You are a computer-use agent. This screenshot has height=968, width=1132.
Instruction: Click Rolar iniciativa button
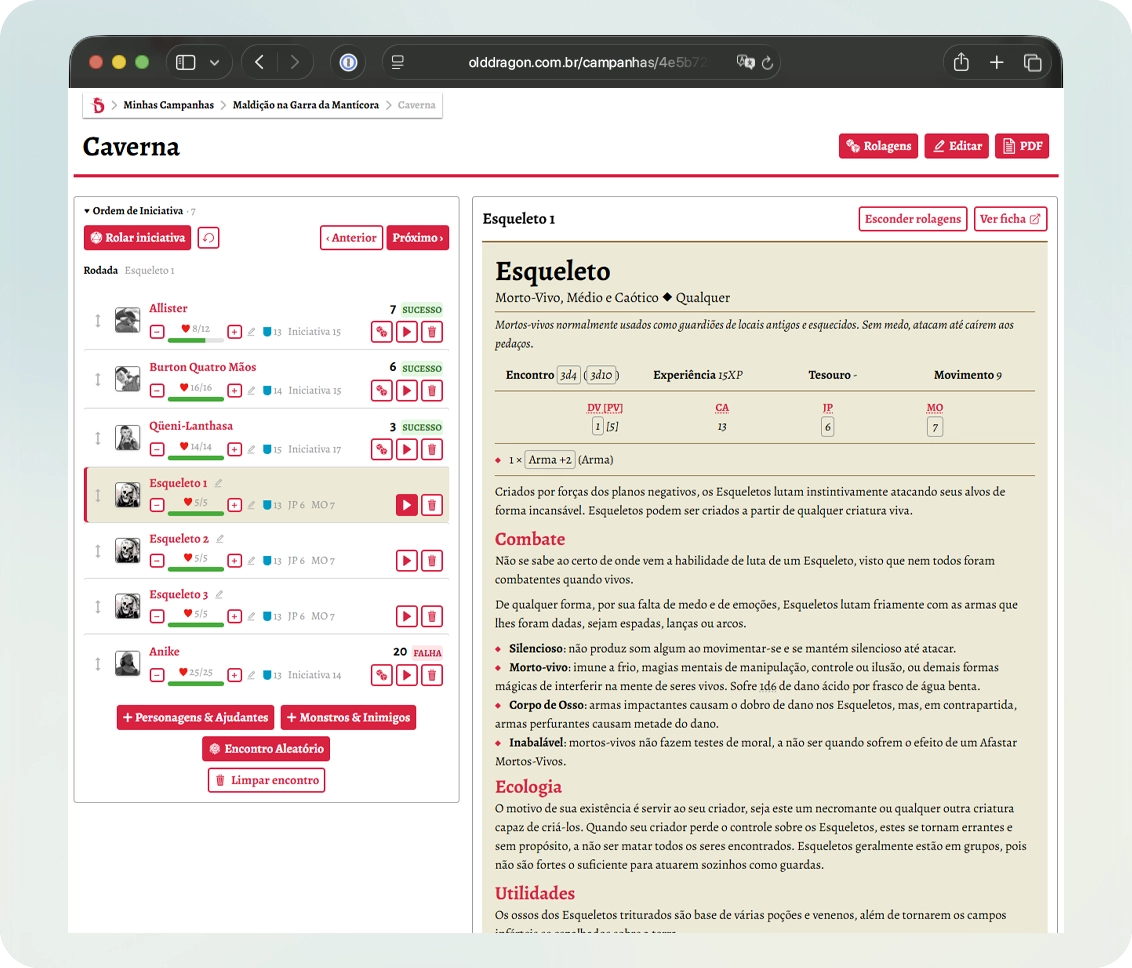point(137,237)
